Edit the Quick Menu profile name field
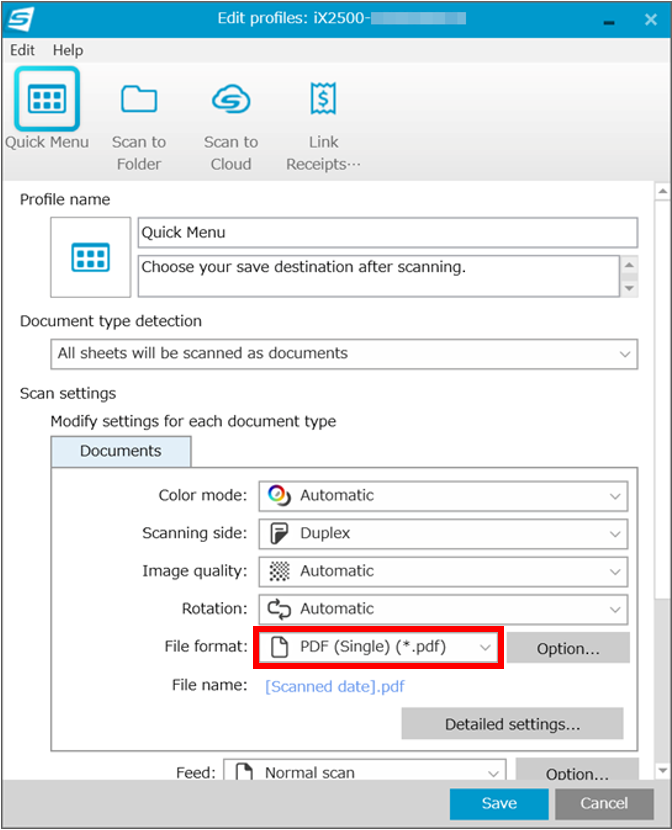This screenshot has height=830, width=672. point(387,232)
